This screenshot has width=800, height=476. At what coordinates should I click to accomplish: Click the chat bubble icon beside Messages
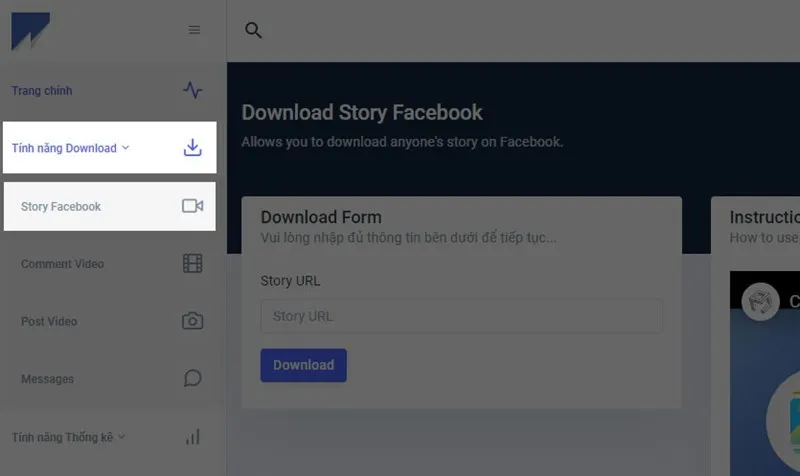coord(192,378)
